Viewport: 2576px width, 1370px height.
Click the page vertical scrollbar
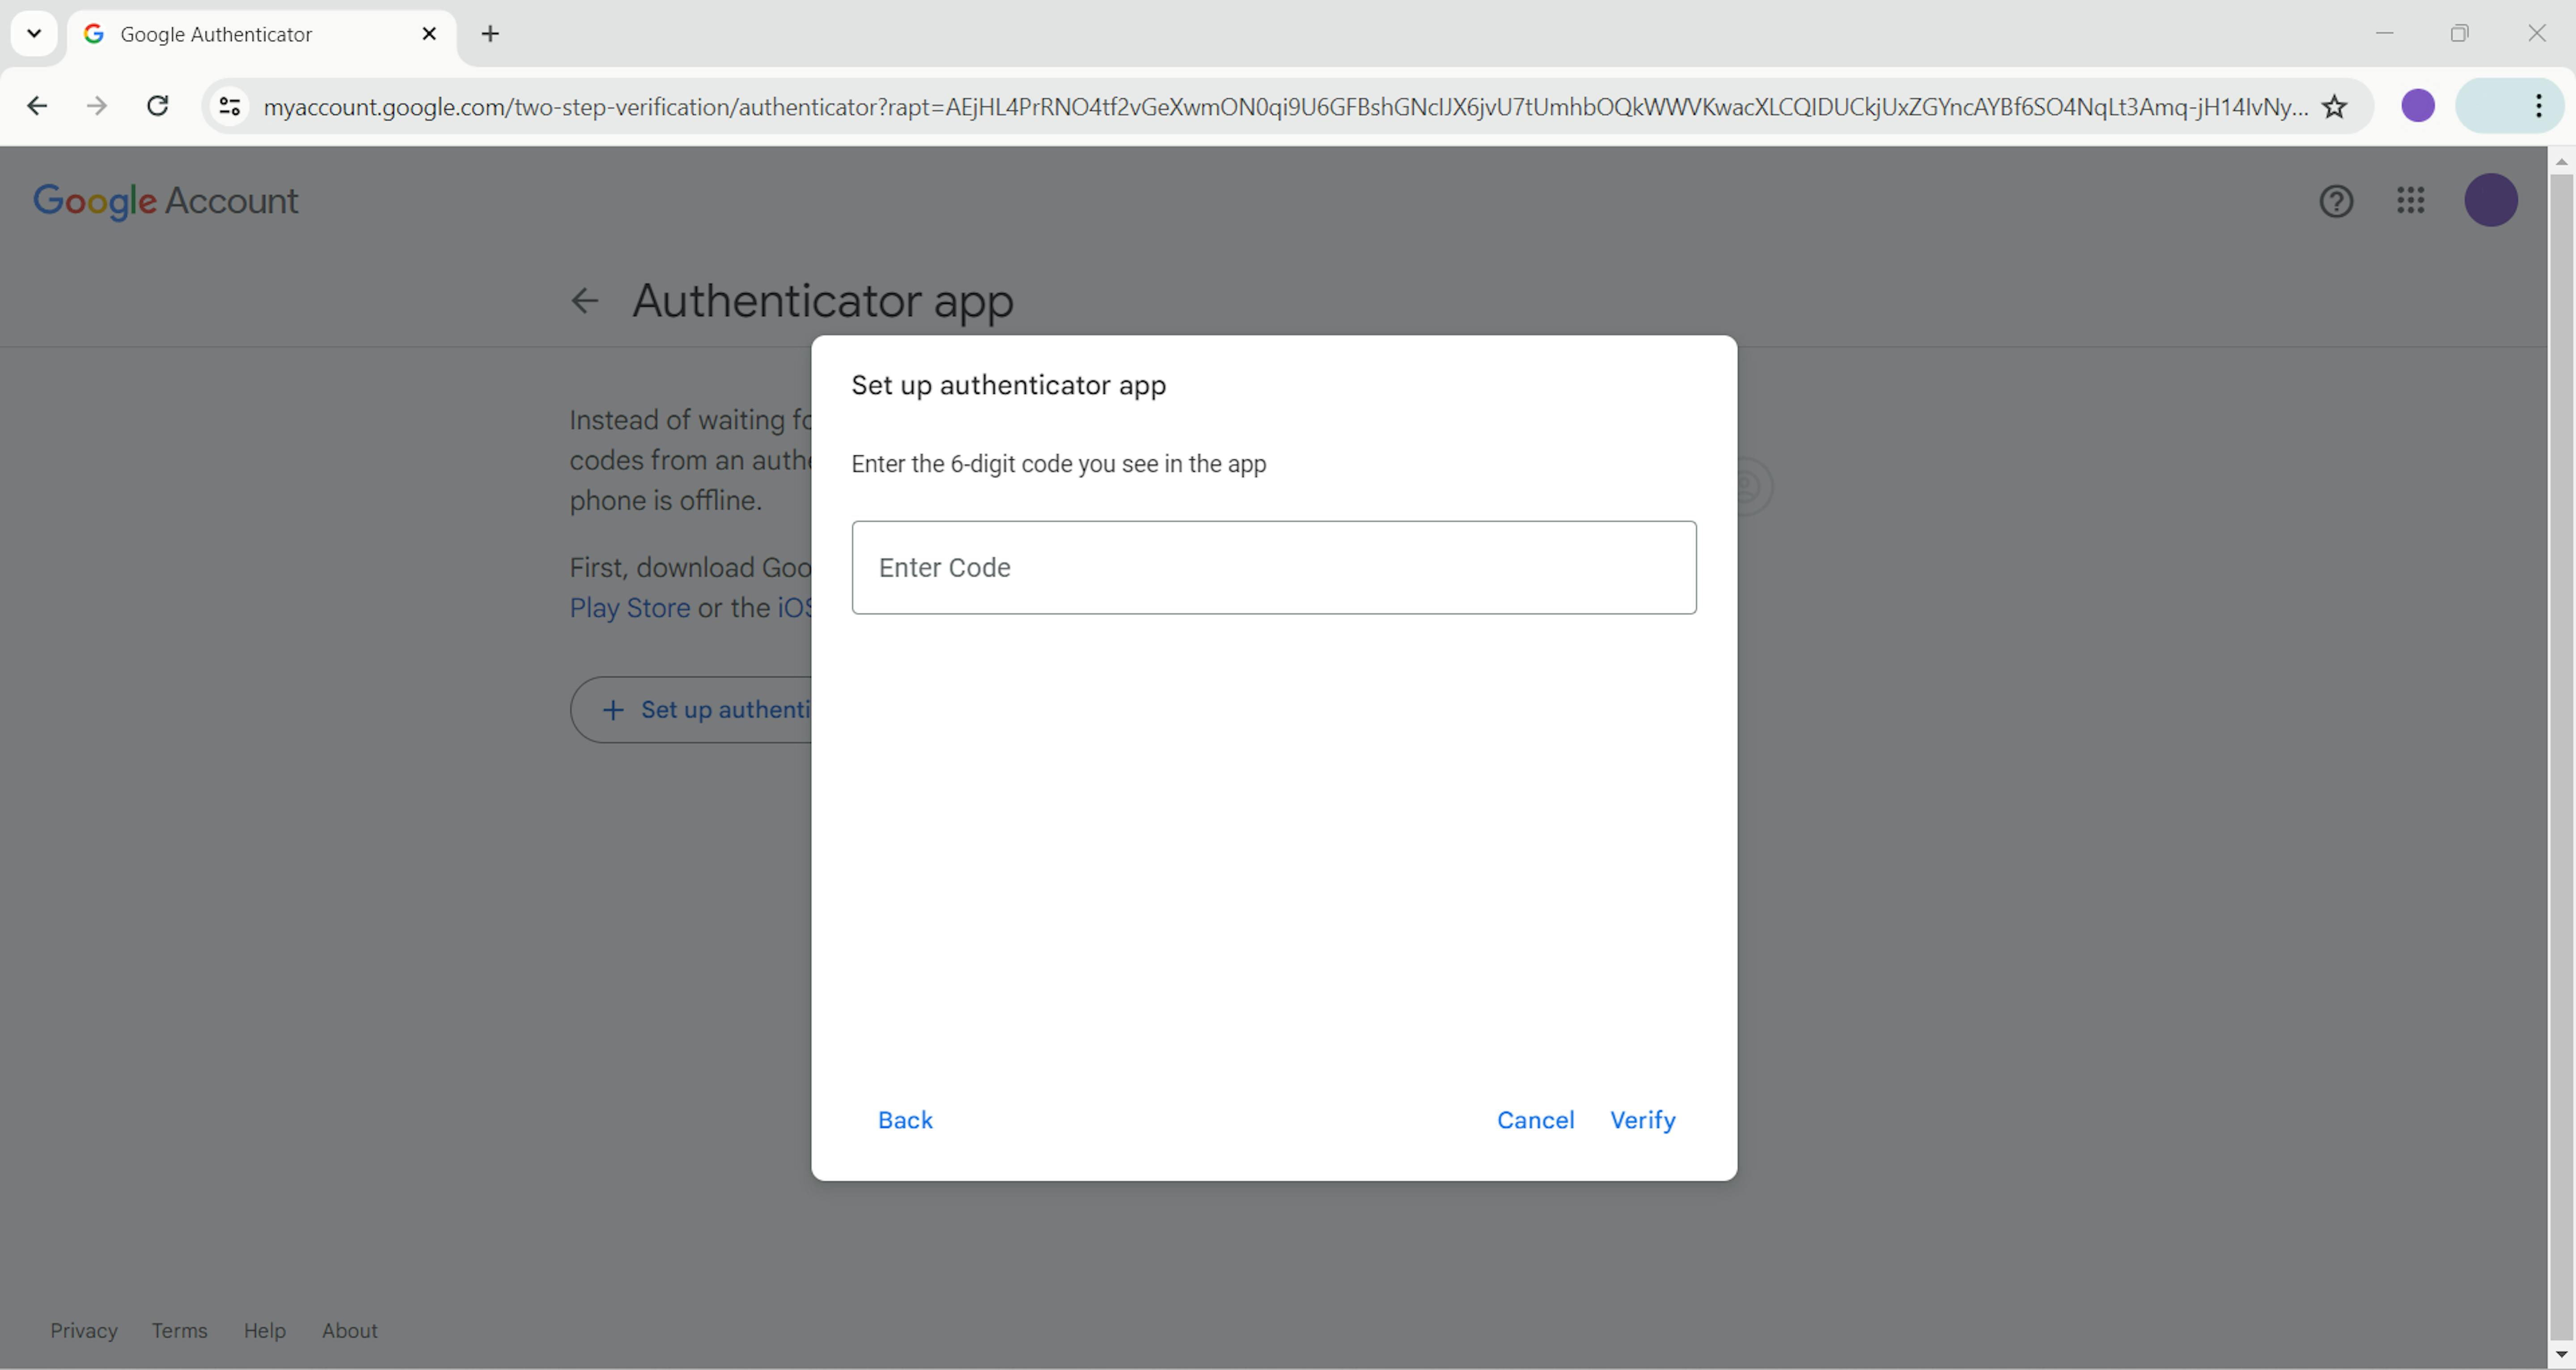click(x=2561, y=757)
